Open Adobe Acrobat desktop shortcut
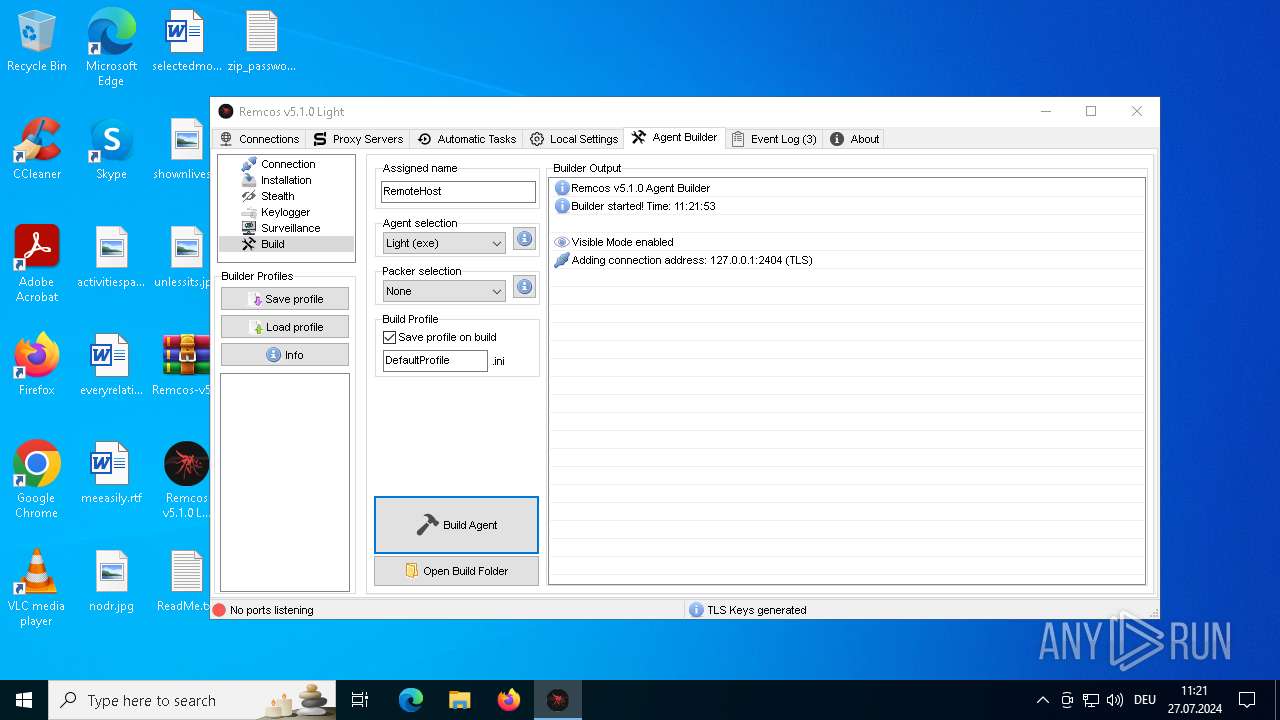Viewport: 1280px width, 720px height. tap(37, 263)
